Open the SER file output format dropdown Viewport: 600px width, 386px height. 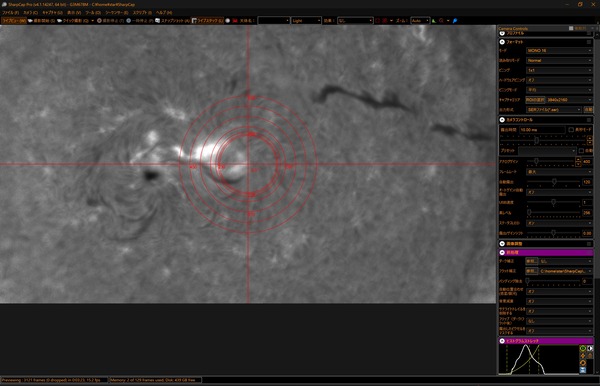click(554, 110)
